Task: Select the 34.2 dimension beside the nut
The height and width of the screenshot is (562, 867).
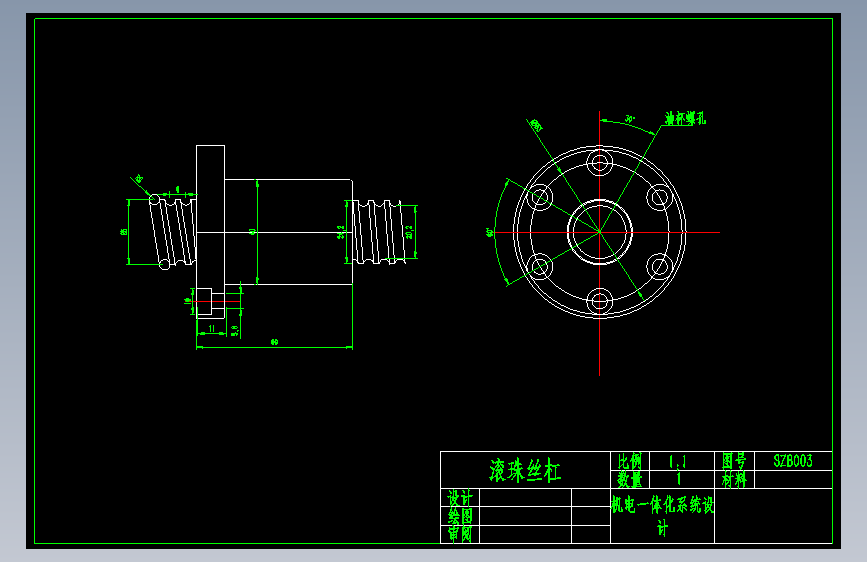Action: [341, 232]
